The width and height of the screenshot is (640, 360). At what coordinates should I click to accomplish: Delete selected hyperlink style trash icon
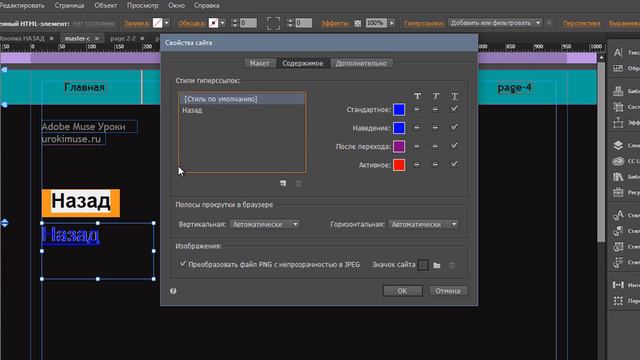tap(298, 184)
